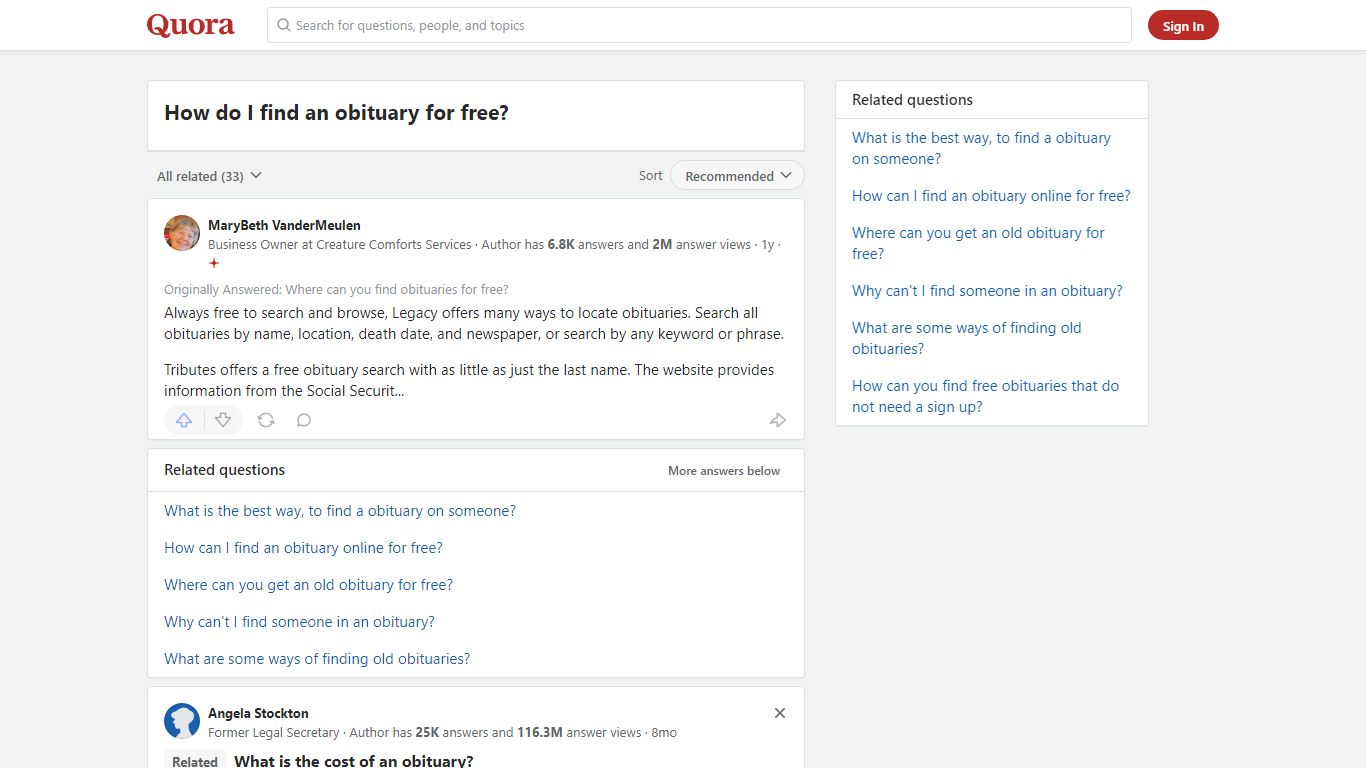
Task: Main list: open 'Where can you get an old obituary for free?'
Action: [308, 585]
